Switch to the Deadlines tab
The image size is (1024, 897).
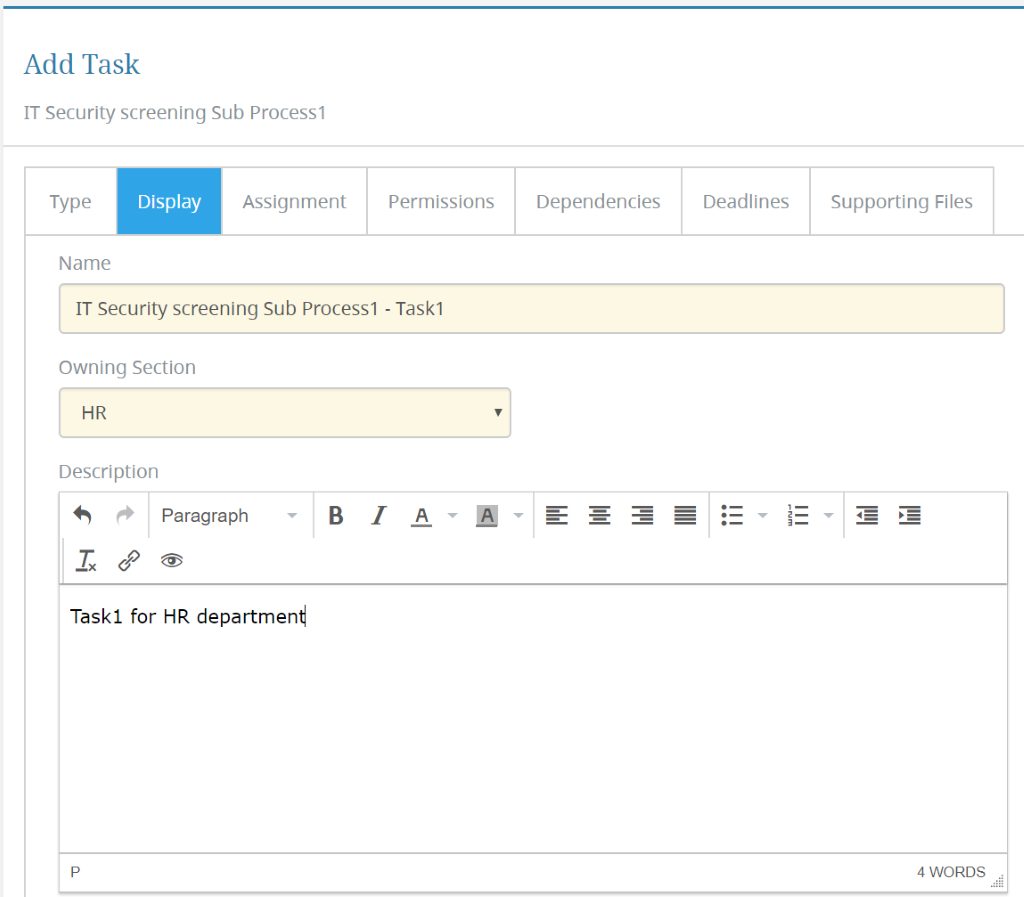[746, 201]
